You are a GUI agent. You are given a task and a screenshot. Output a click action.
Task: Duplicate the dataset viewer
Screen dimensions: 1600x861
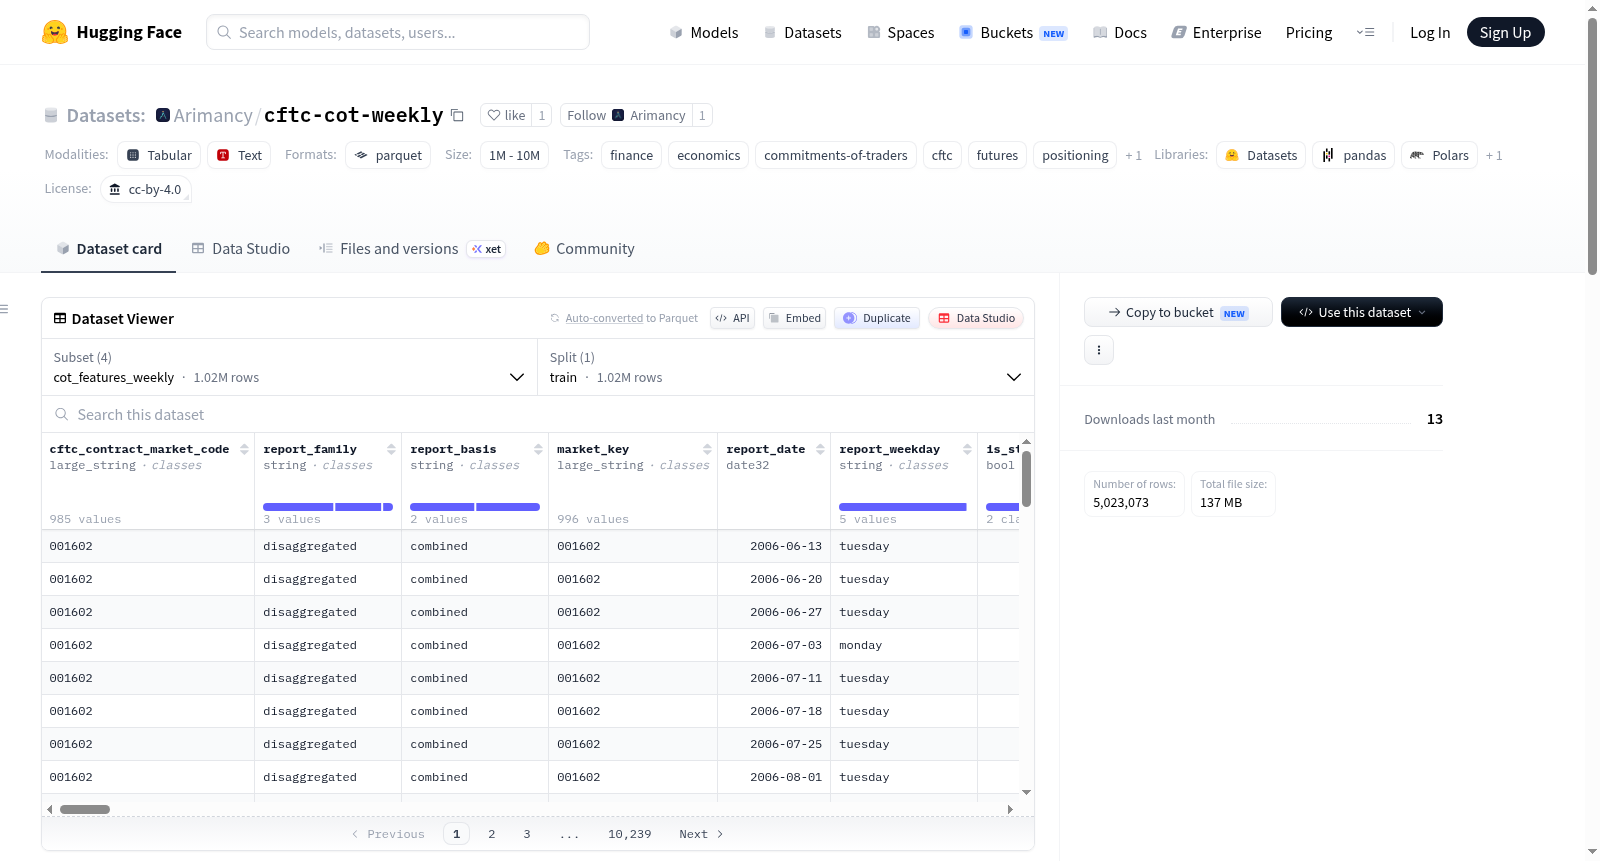click(877, 318)
